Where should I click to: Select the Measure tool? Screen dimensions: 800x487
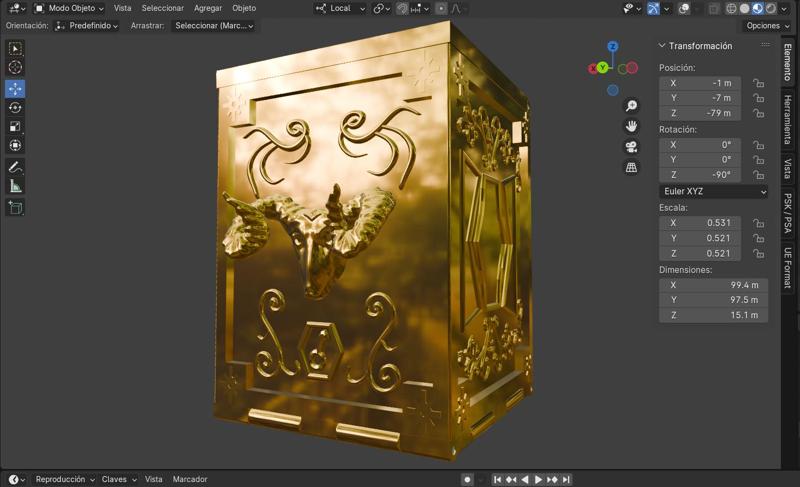pos(15,186)
